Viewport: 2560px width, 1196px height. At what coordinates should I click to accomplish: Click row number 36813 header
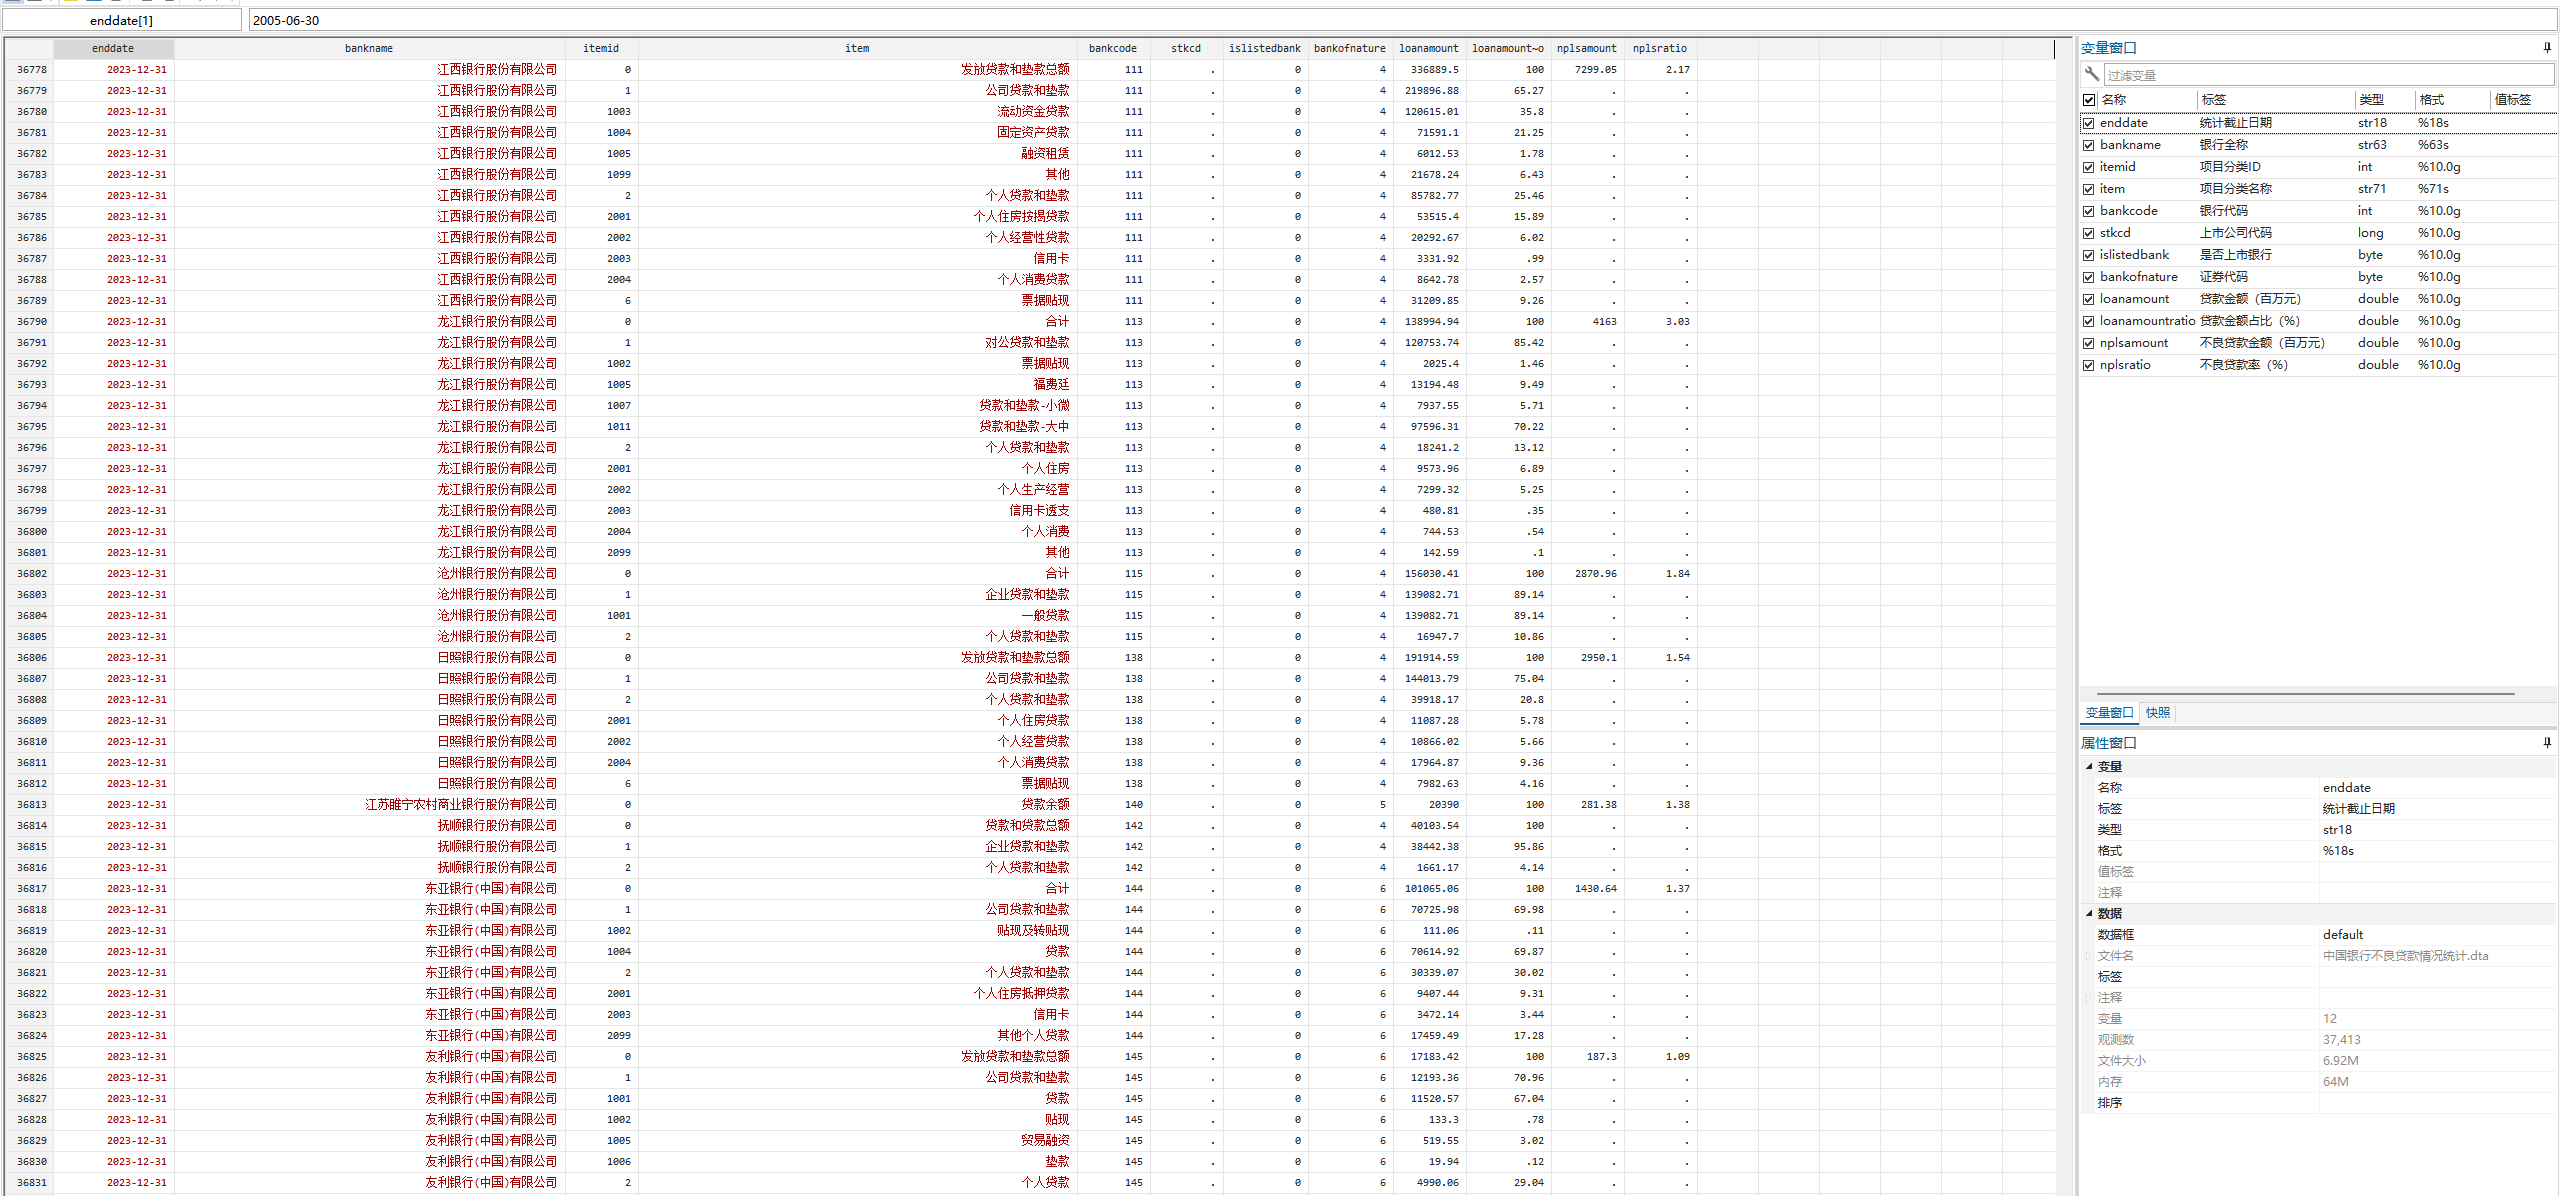30,804
